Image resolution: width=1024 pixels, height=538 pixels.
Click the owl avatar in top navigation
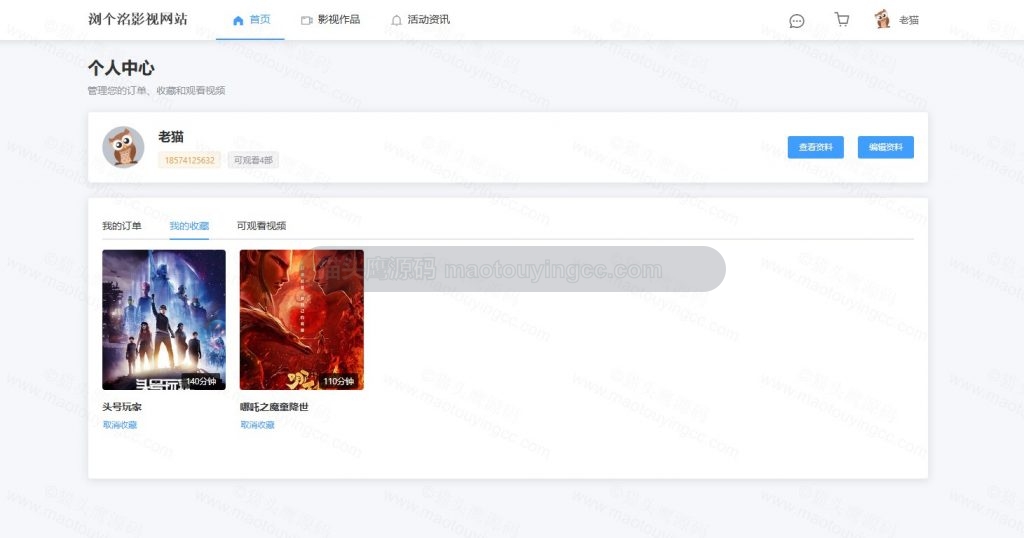point(882,19)
